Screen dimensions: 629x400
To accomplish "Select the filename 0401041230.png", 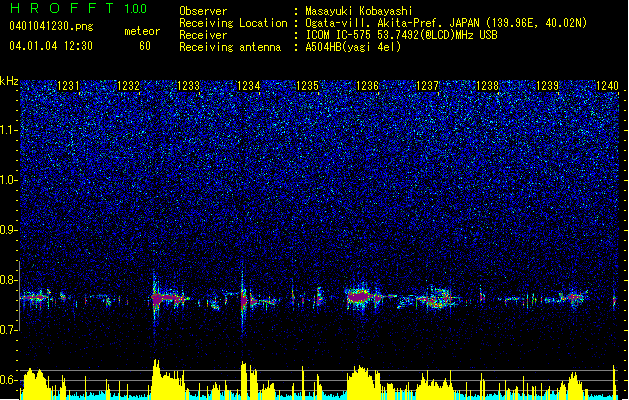I will 51,26.
